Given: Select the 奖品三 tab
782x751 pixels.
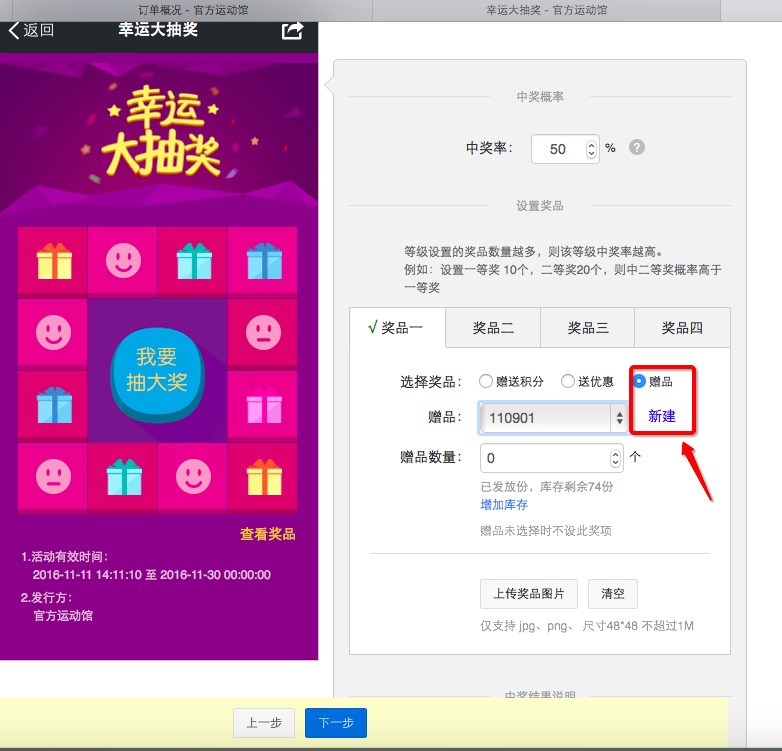Looking at the screenshot, I should tap(587, 328).
